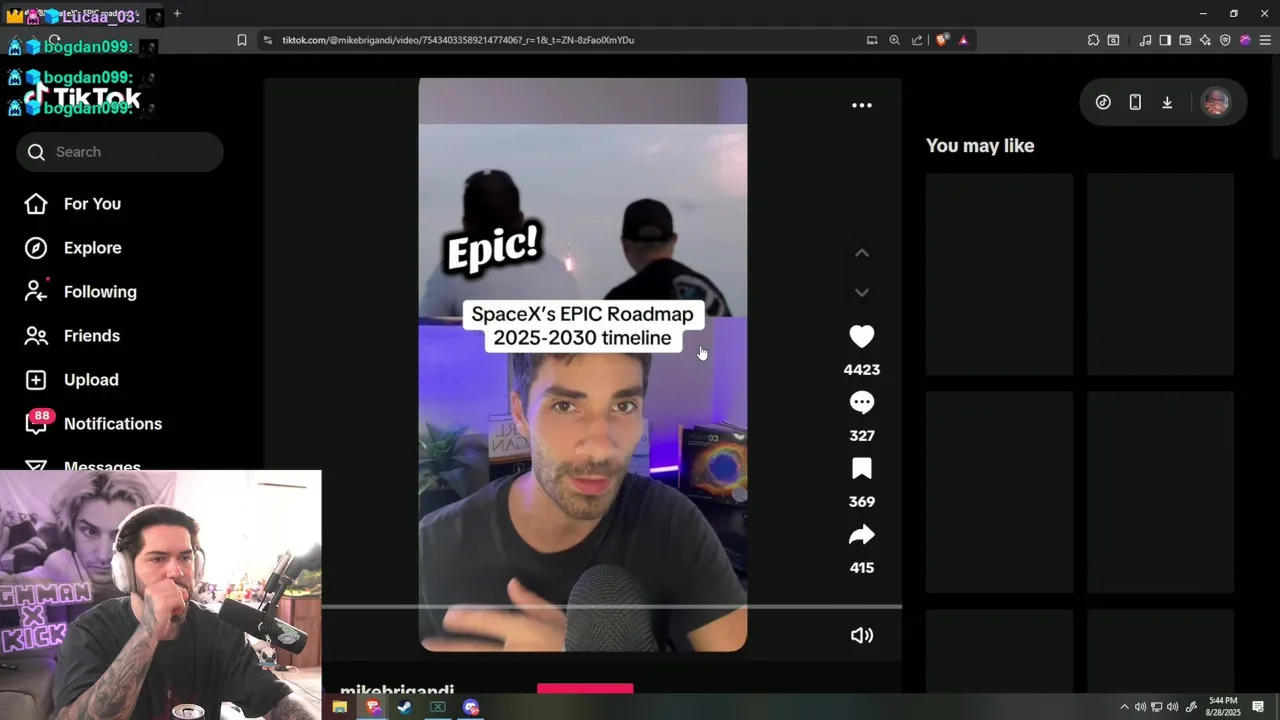Open TikTok coins icon in top pill

pyautogui.click(x=1103, y=102)
